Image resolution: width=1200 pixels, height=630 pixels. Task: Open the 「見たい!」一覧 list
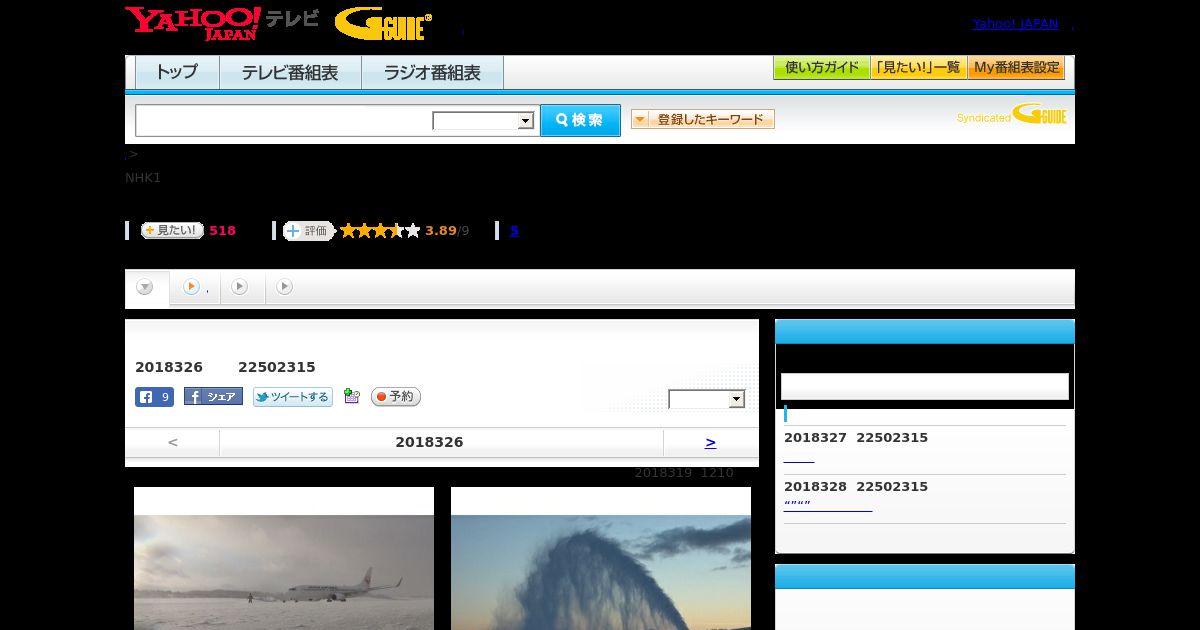[x=918, y=68]
